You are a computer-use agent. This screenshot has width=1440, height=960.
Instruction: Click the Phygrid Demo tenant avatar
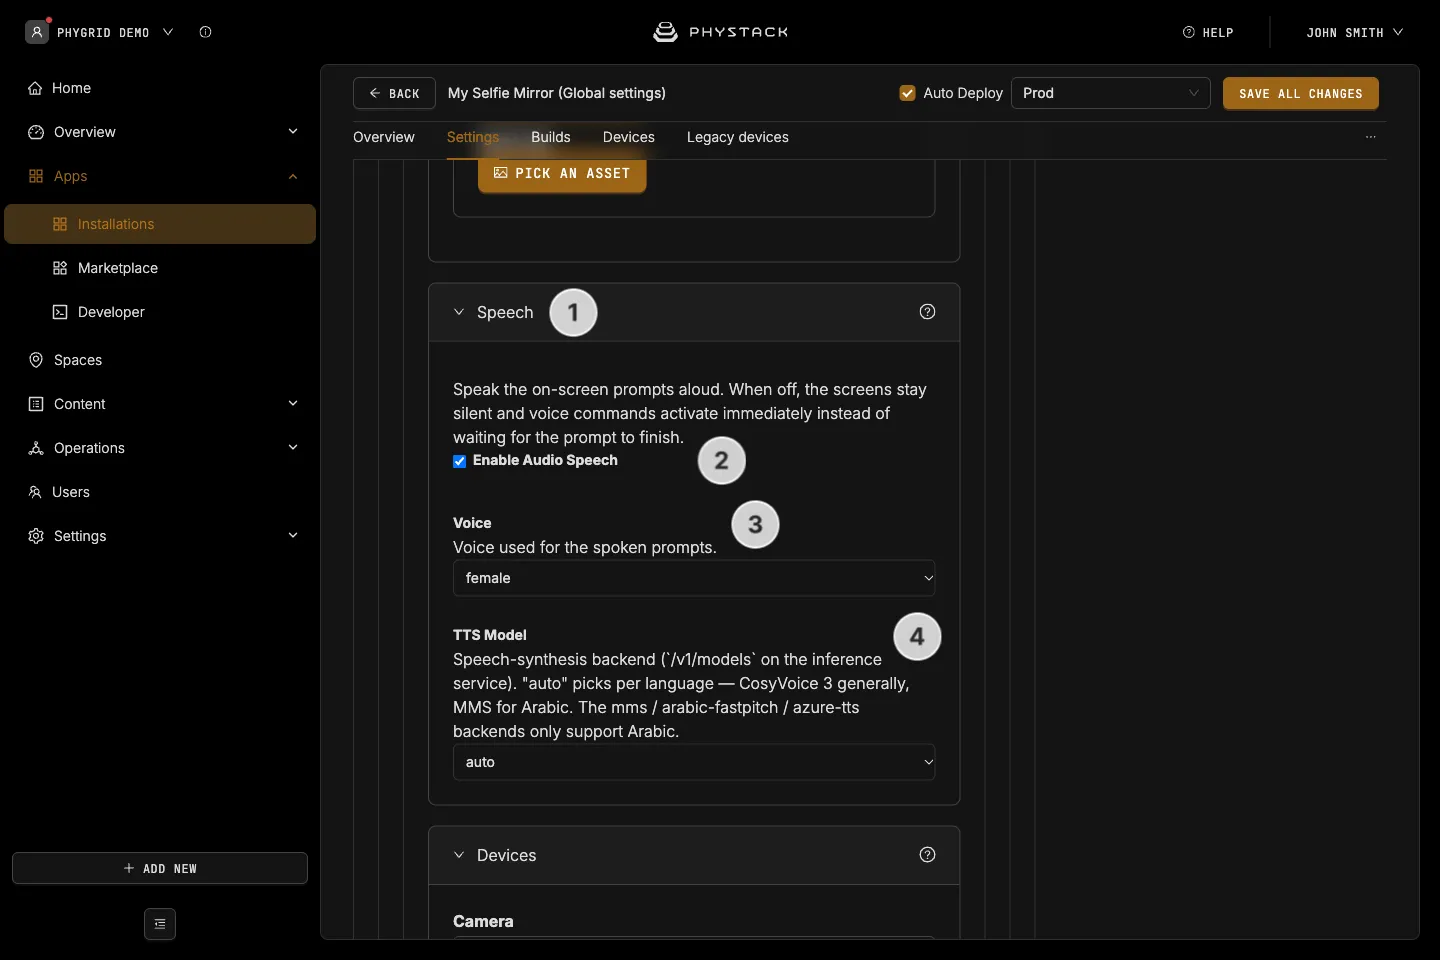[37, 32]
